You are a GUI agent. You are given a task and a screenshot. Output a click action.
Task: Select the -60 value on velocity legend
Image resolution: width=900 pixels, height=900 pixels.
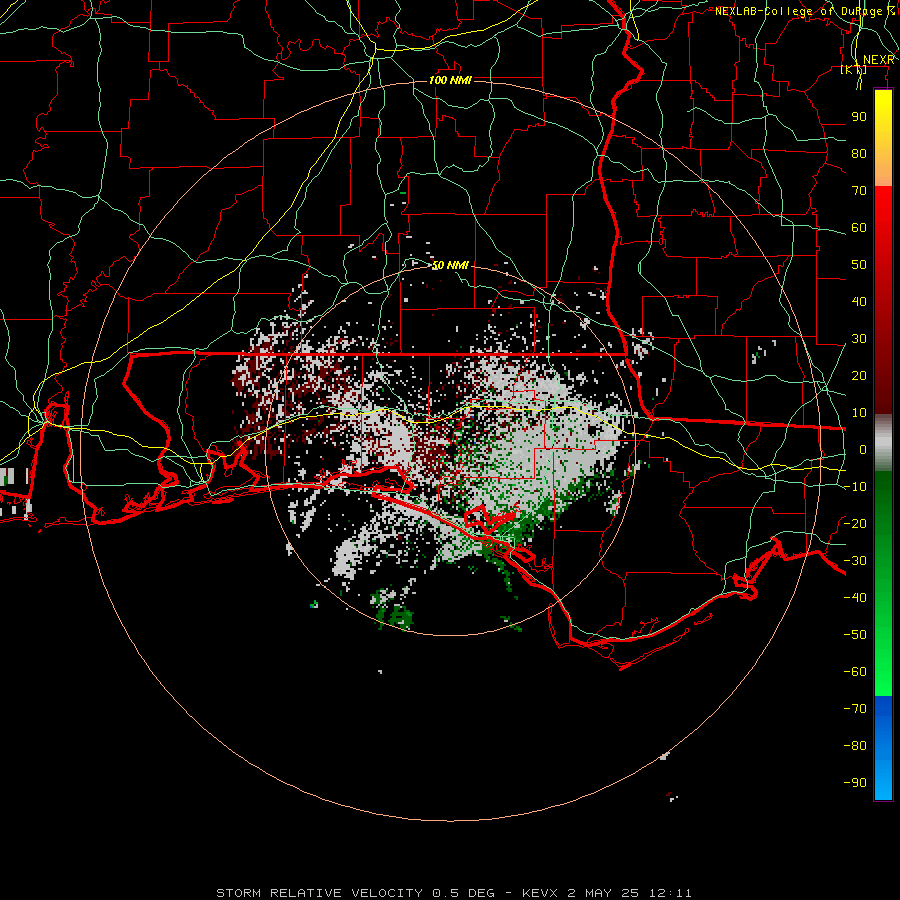[x=855, y=672]
